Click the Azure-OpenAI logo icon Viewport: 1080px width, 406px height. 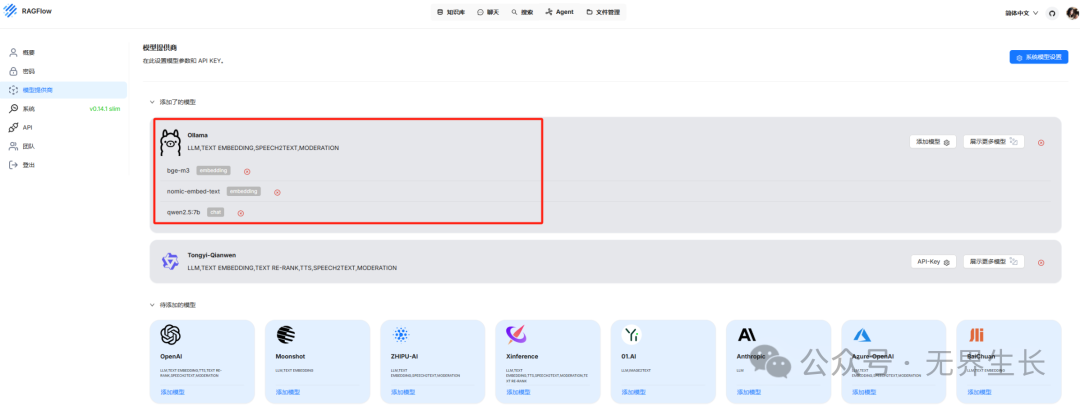(x=862, y=335)
